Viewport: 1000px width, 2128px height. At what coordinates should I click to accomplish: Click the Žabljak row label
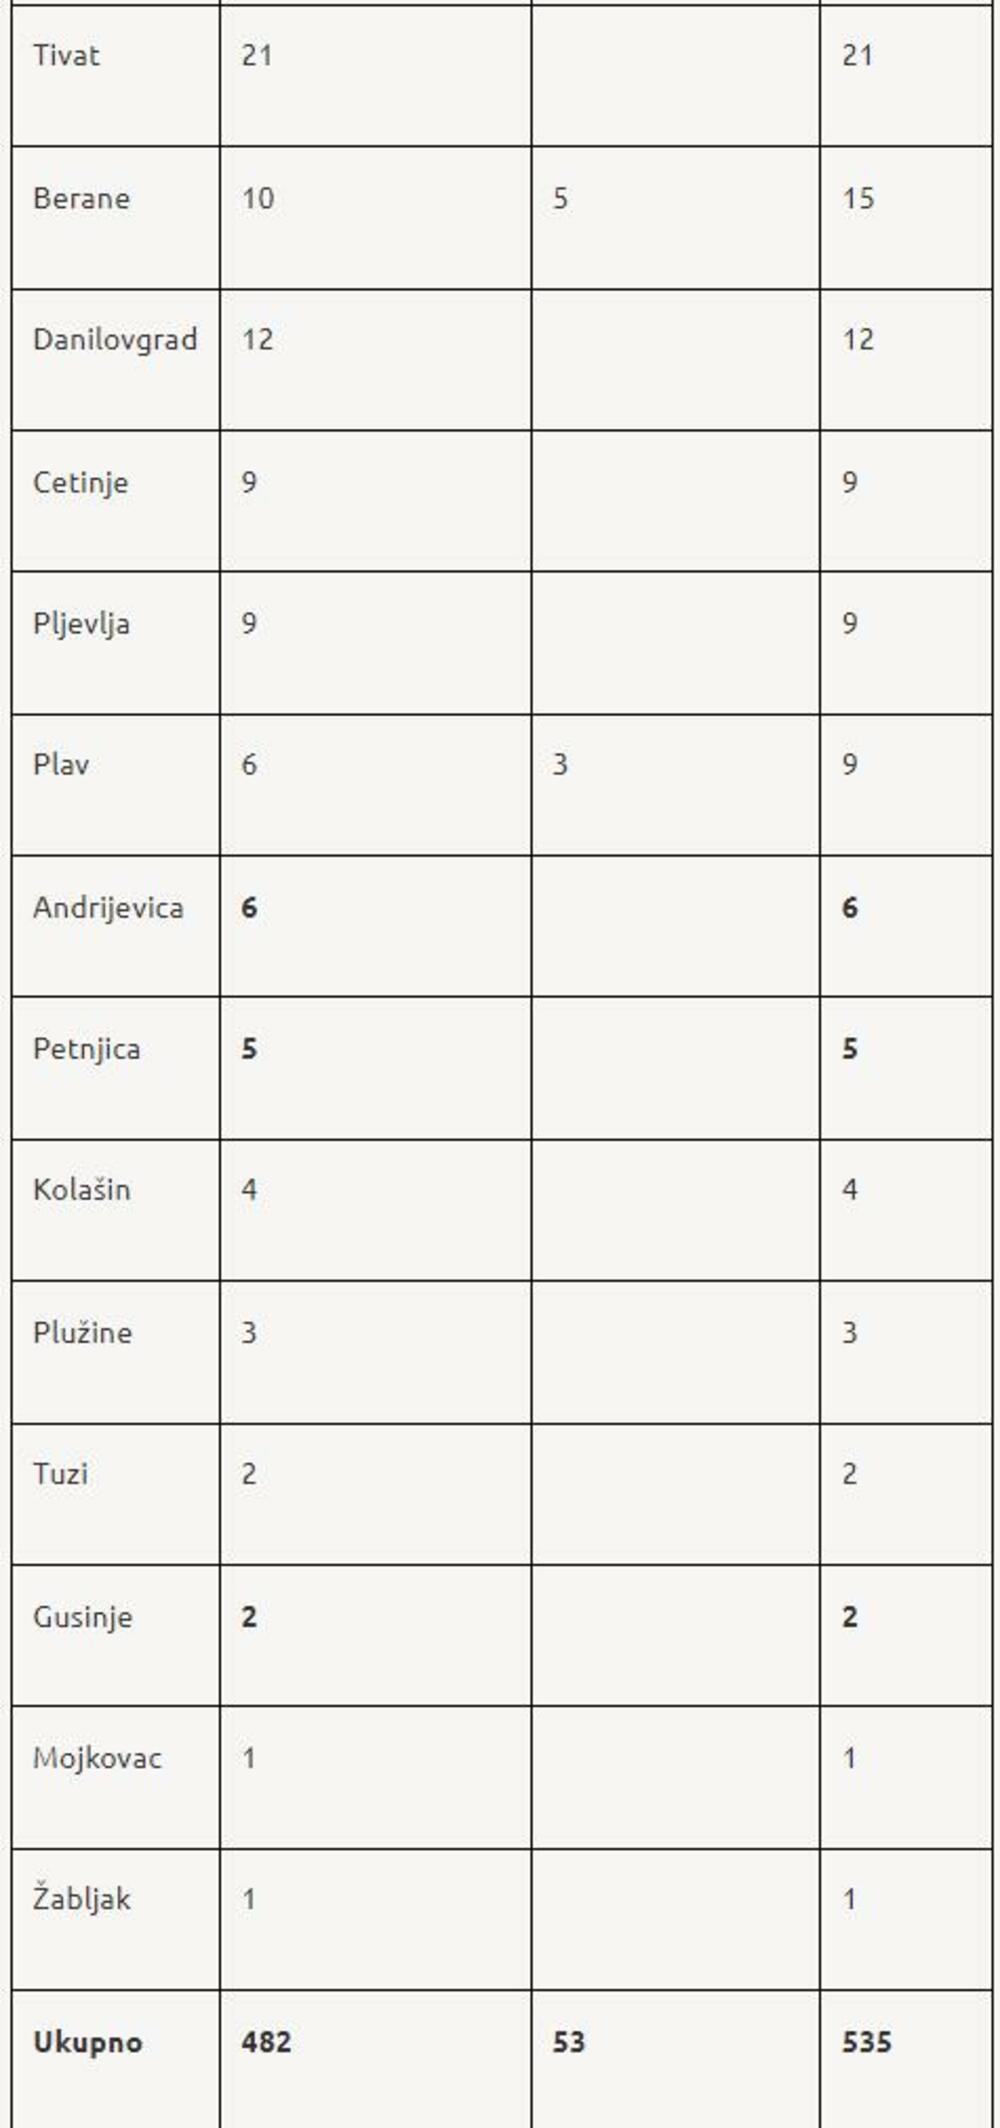81,1899
